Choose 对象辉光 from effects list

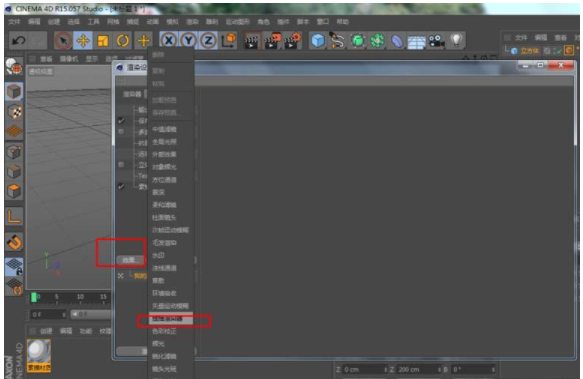pos(164,167)
